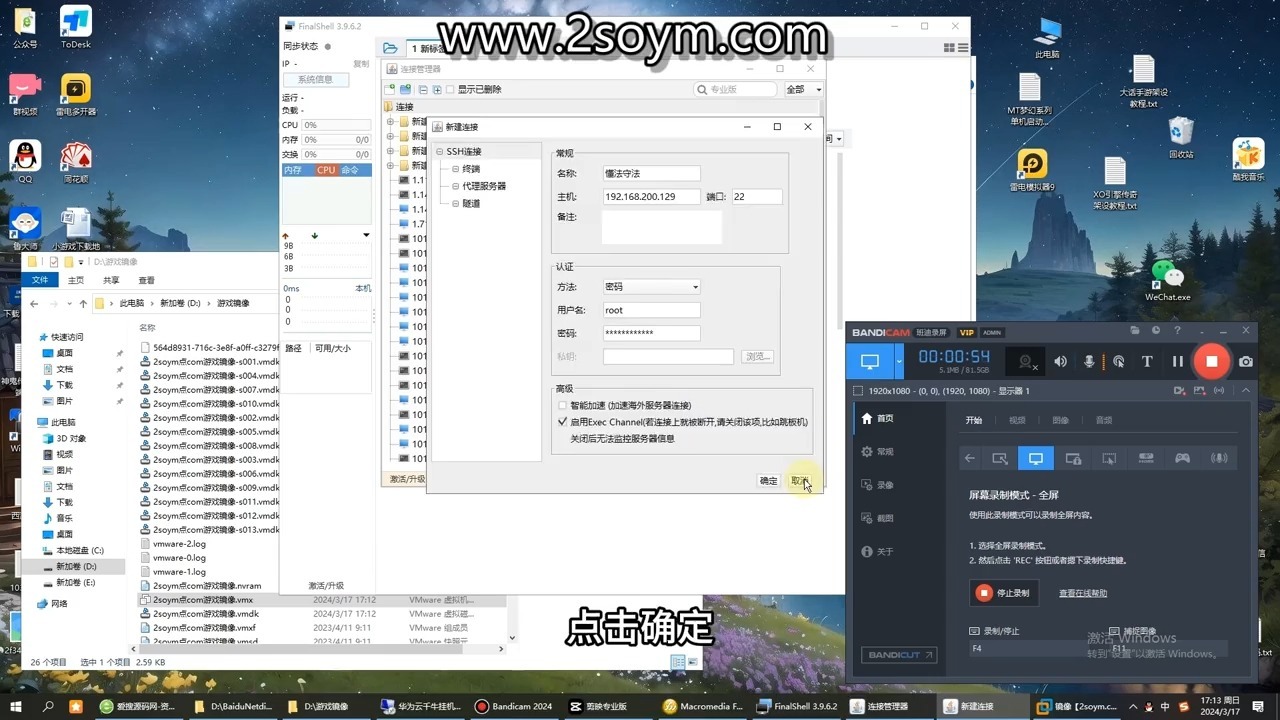Select the CPU tab in FinalShell monitor

coord(326,170)
